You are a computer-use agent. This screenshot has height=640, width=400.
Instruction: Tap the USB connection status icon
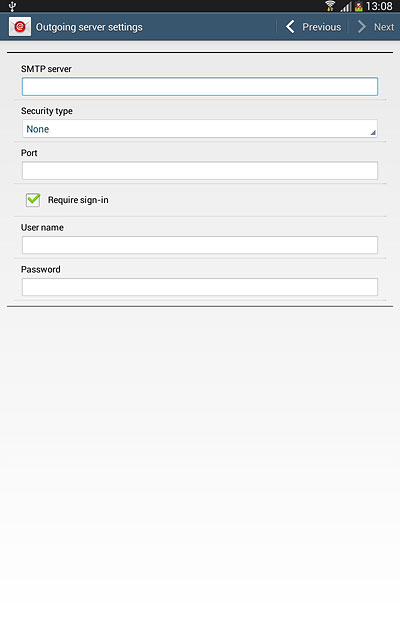point(12,6)
